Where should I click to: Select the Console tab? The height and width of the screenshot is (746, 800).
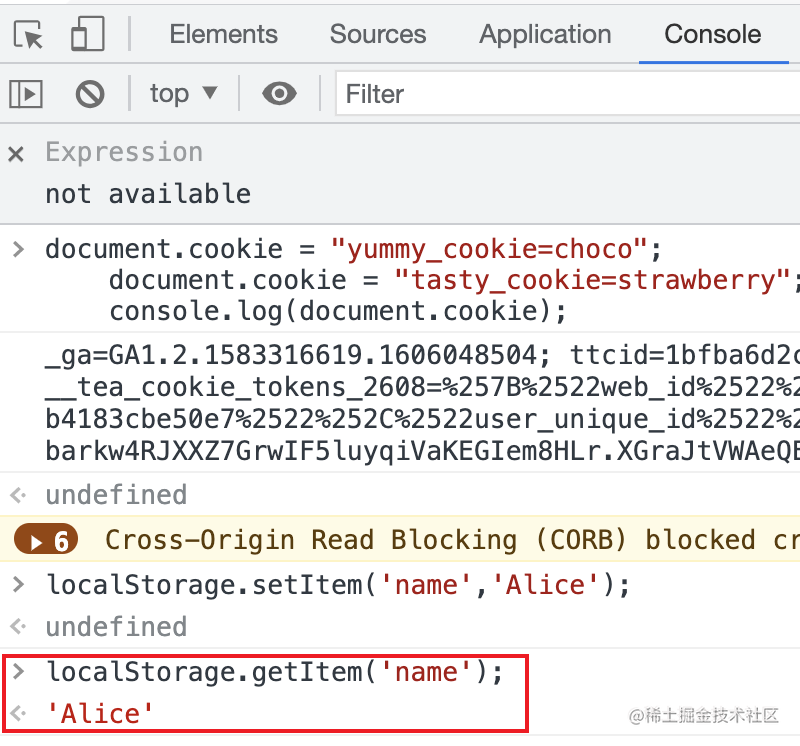tap(712, 34)
